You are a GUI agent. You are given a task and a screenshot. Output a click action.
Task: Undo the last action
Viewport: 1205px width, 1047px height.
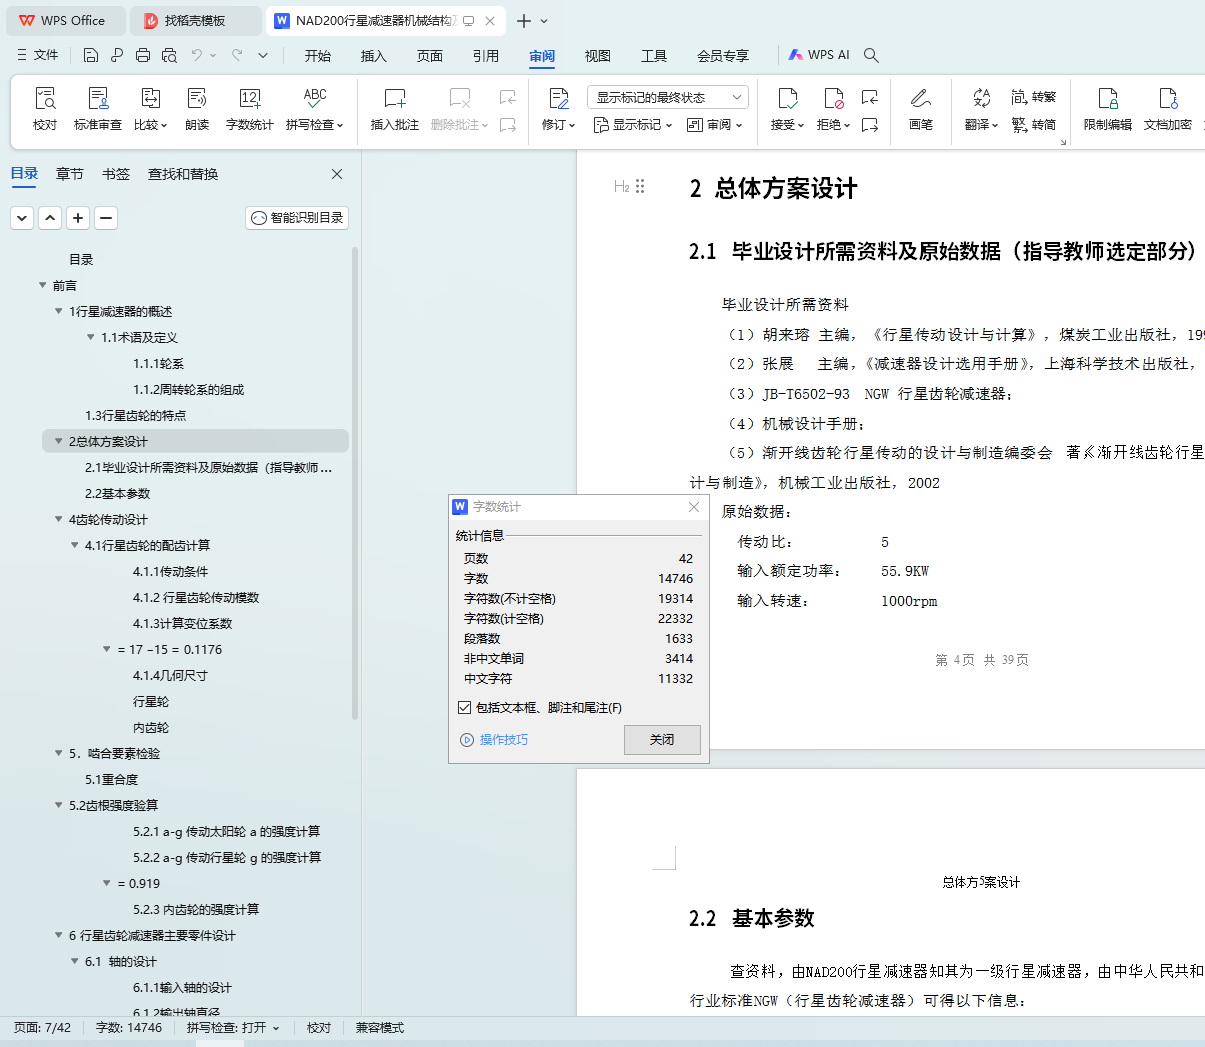[x=197, y=55]
